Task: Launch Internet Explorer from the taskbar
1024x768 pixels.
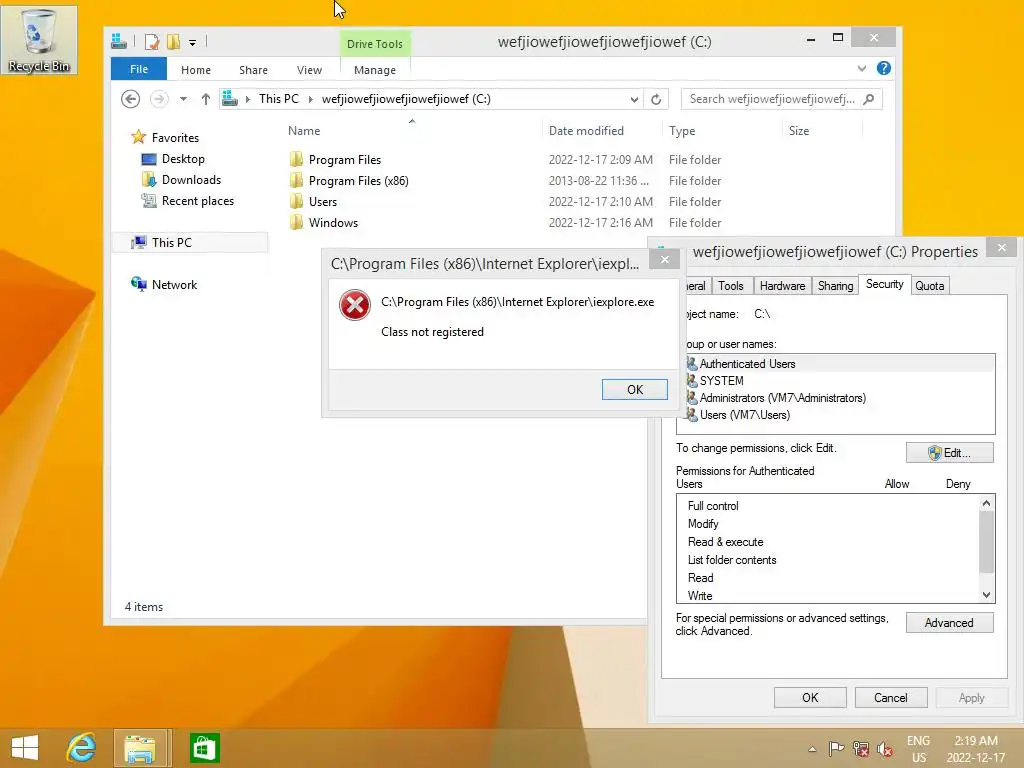Action: [82, 748]
